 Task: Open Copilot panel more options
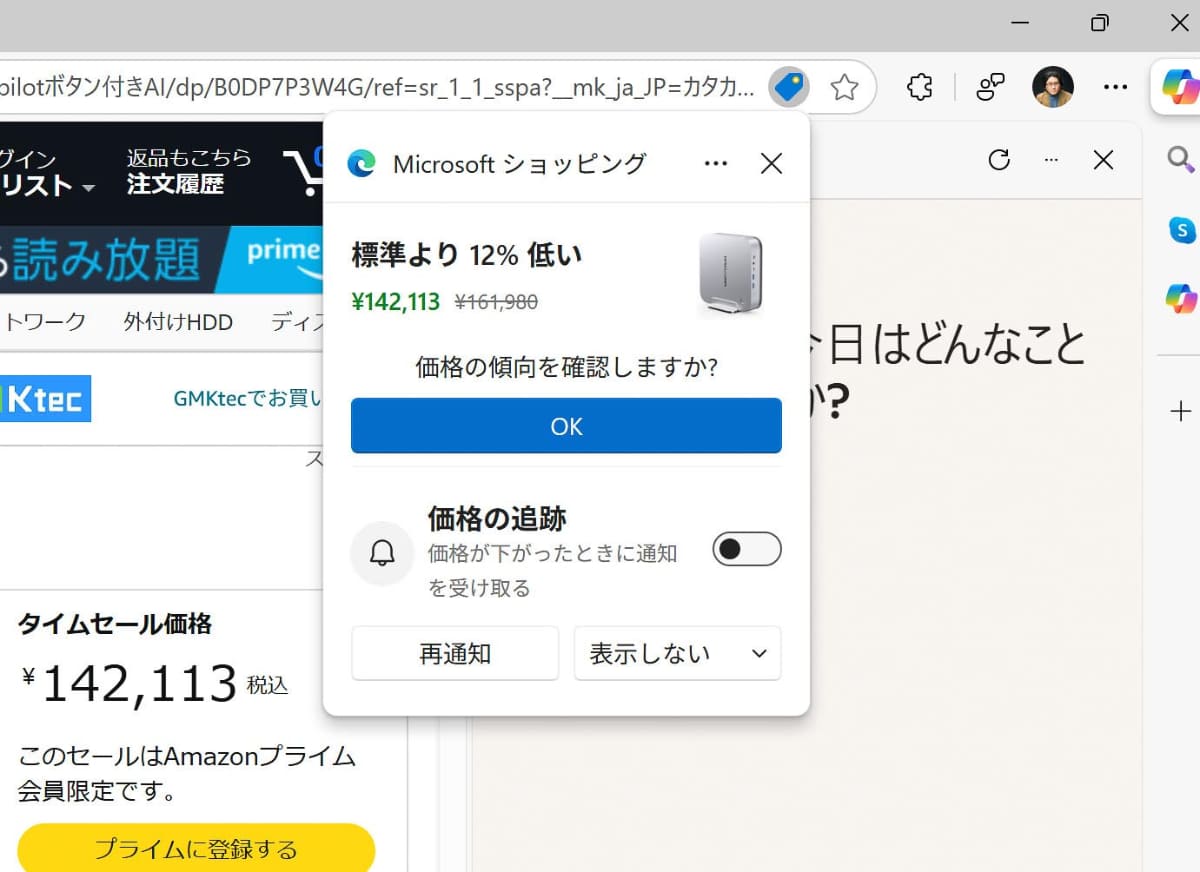[1050, 160]
